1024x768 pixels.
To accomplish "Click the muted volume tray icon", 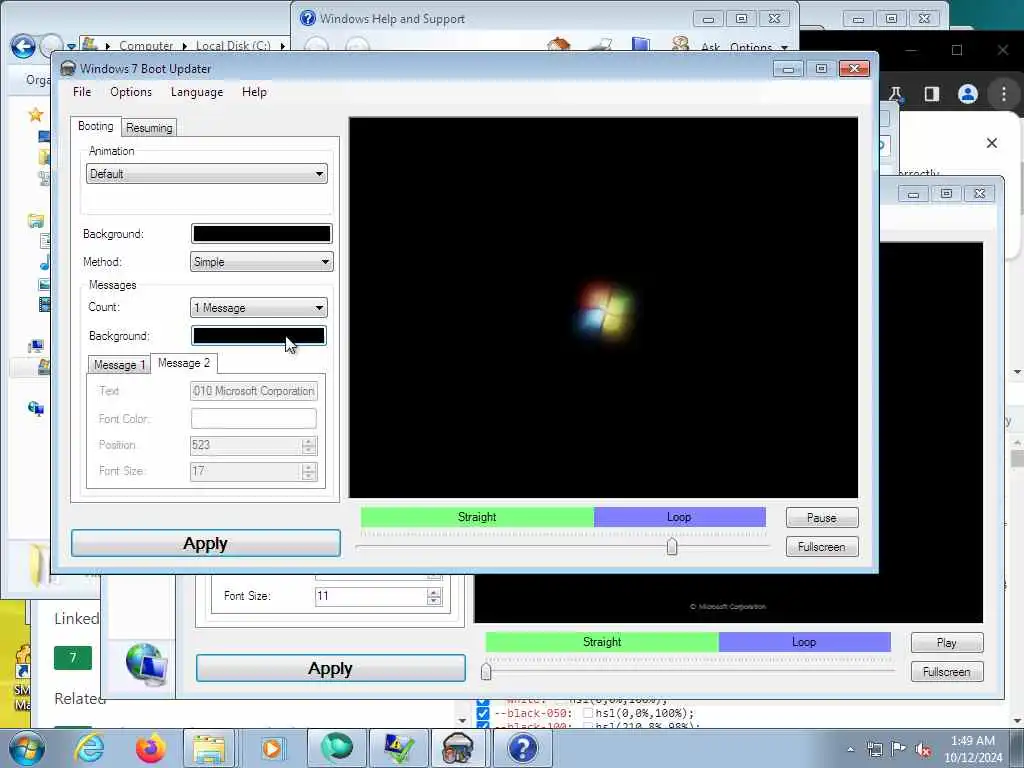I will (x=923, y=750).
